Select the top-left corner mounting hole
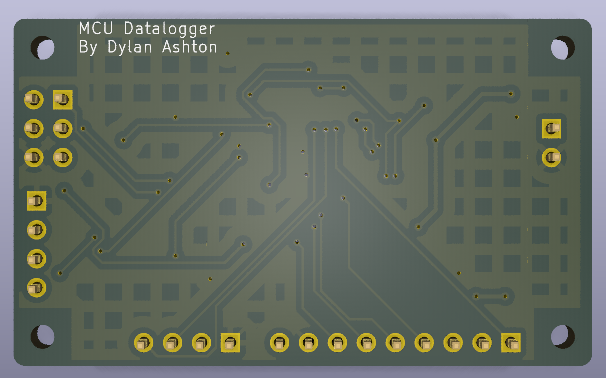 (x=43, y=48)
